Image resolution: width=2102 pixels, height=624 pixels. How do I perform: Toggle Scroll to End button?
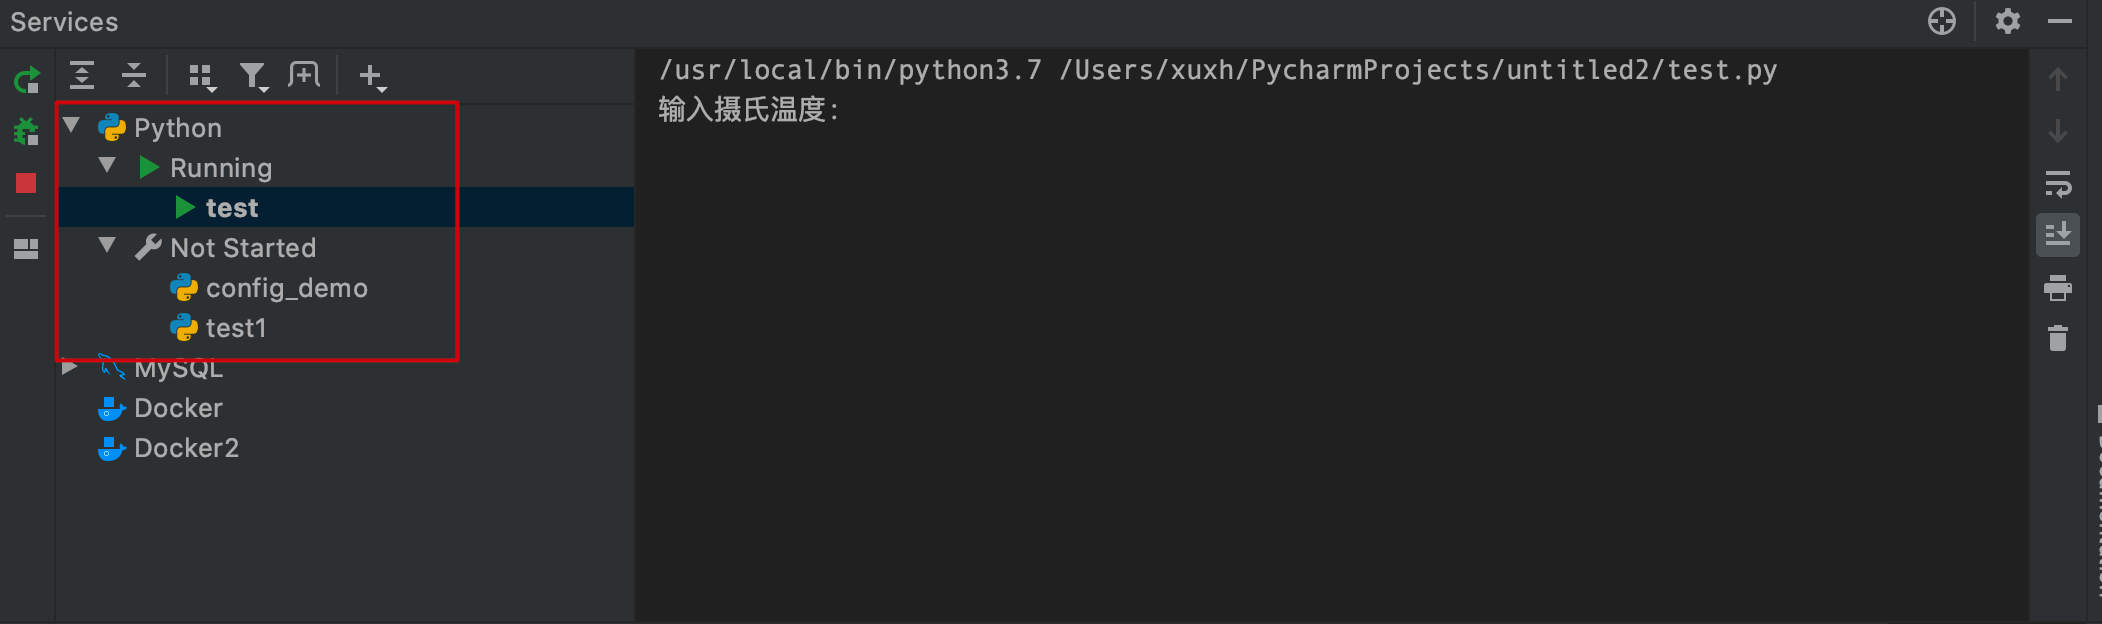2058,235
